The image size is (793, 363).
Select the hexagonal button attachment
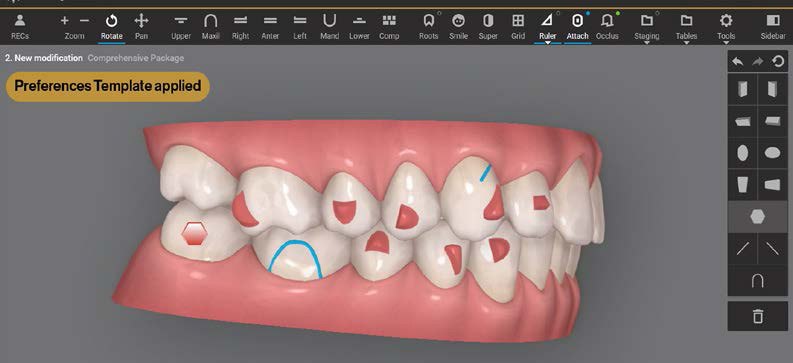pyautogui.click(x=757, y=216)
